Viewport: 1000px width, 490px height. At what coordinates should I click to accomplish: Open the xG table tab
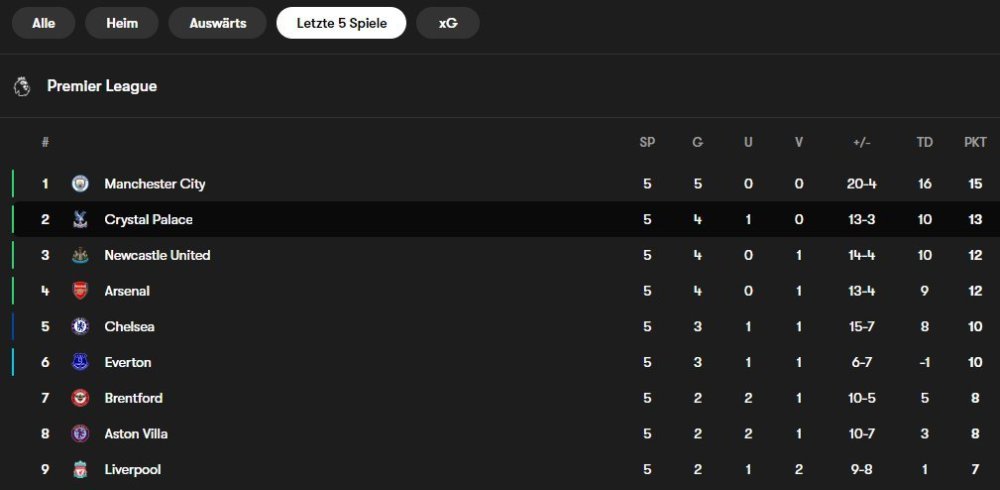click(448, 23)
